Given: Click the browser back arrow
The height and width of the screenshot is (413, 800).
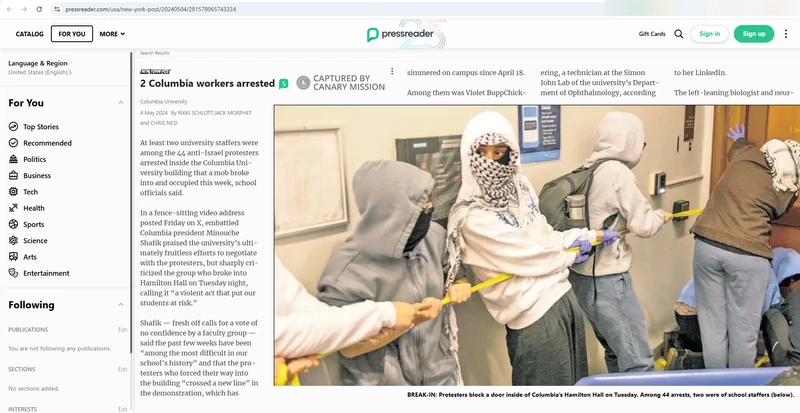Looking at the screenshot, I should click(9, 9).
